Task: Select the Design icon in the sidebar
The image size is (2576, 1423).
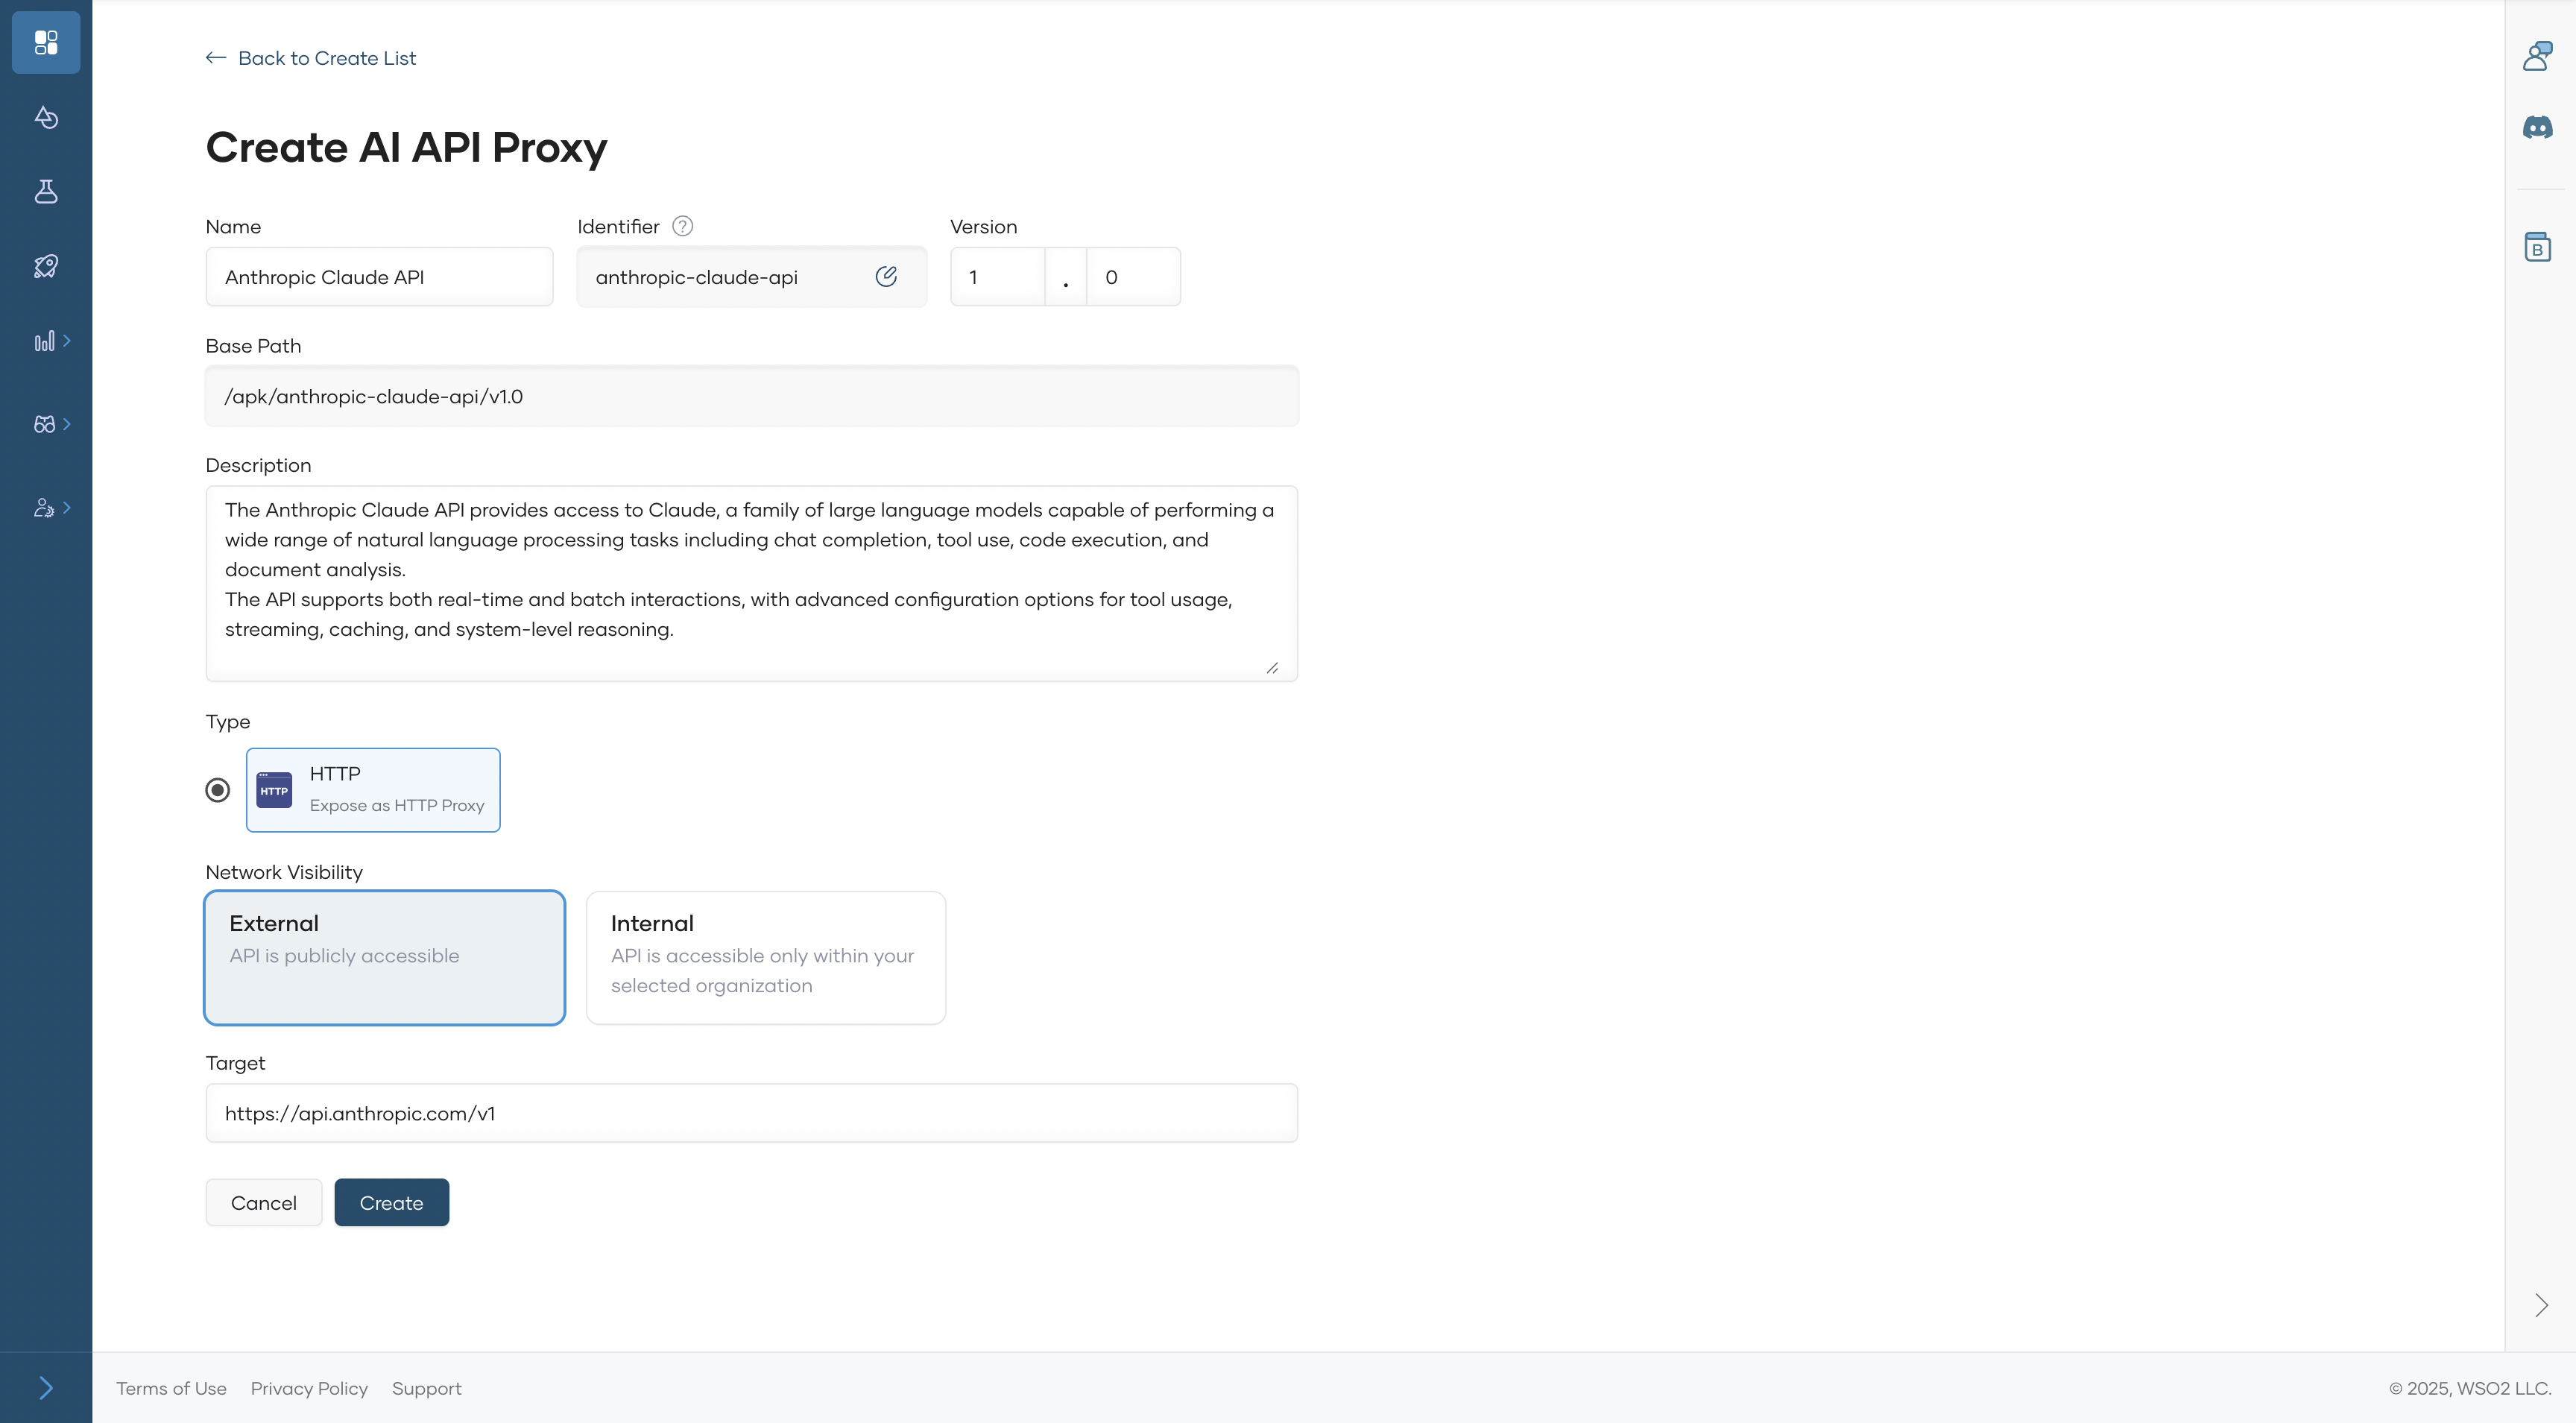Action: [46, 117]
